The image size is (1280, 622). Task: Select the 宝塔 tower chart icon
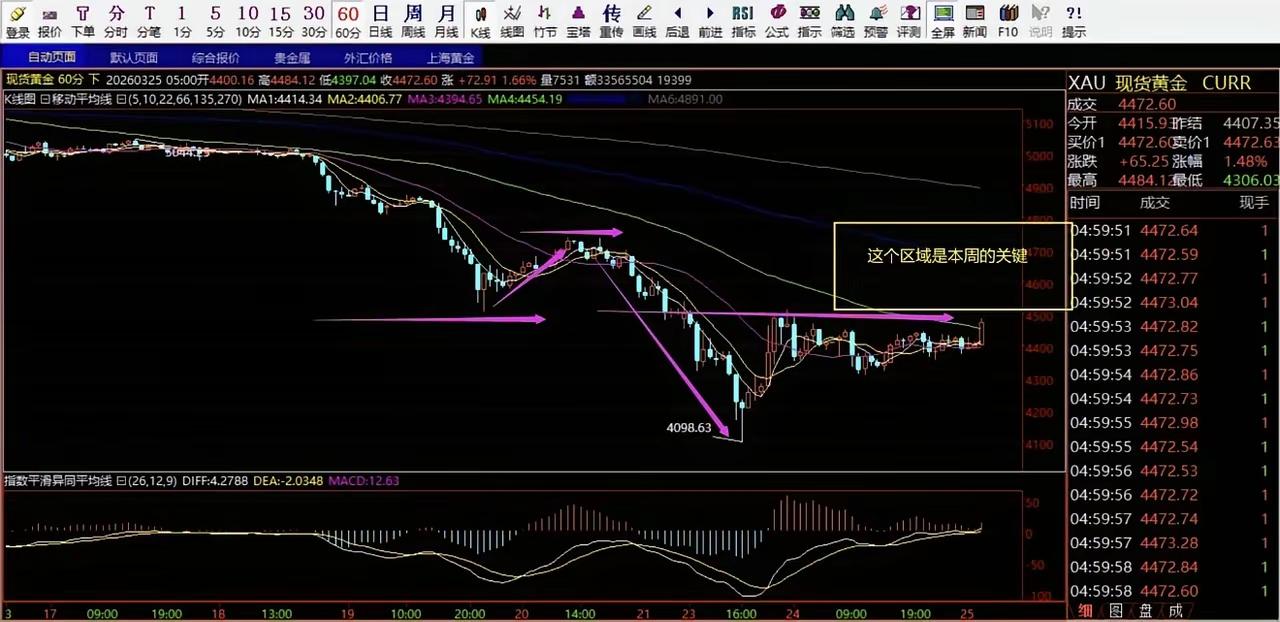[578, 20]
